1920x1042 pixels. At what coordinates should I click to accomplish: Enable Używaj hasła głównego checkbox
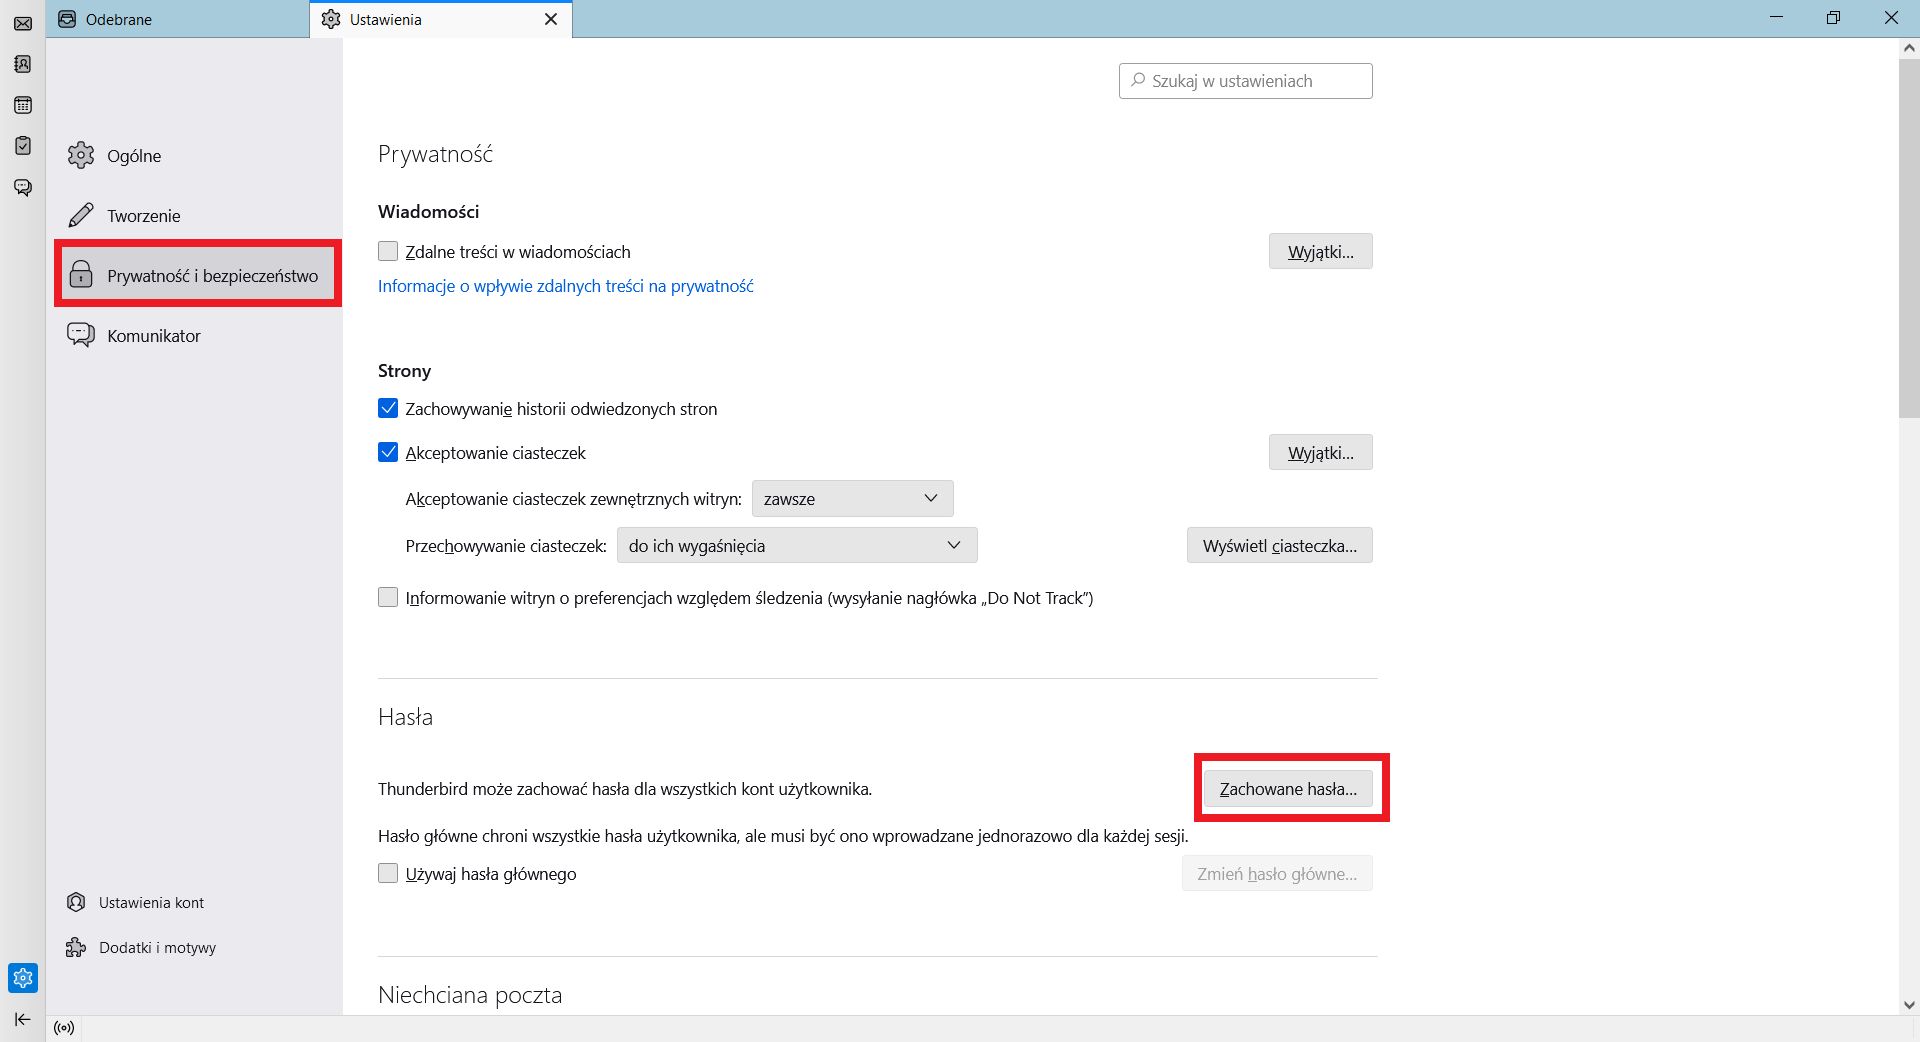click(388, 873)
